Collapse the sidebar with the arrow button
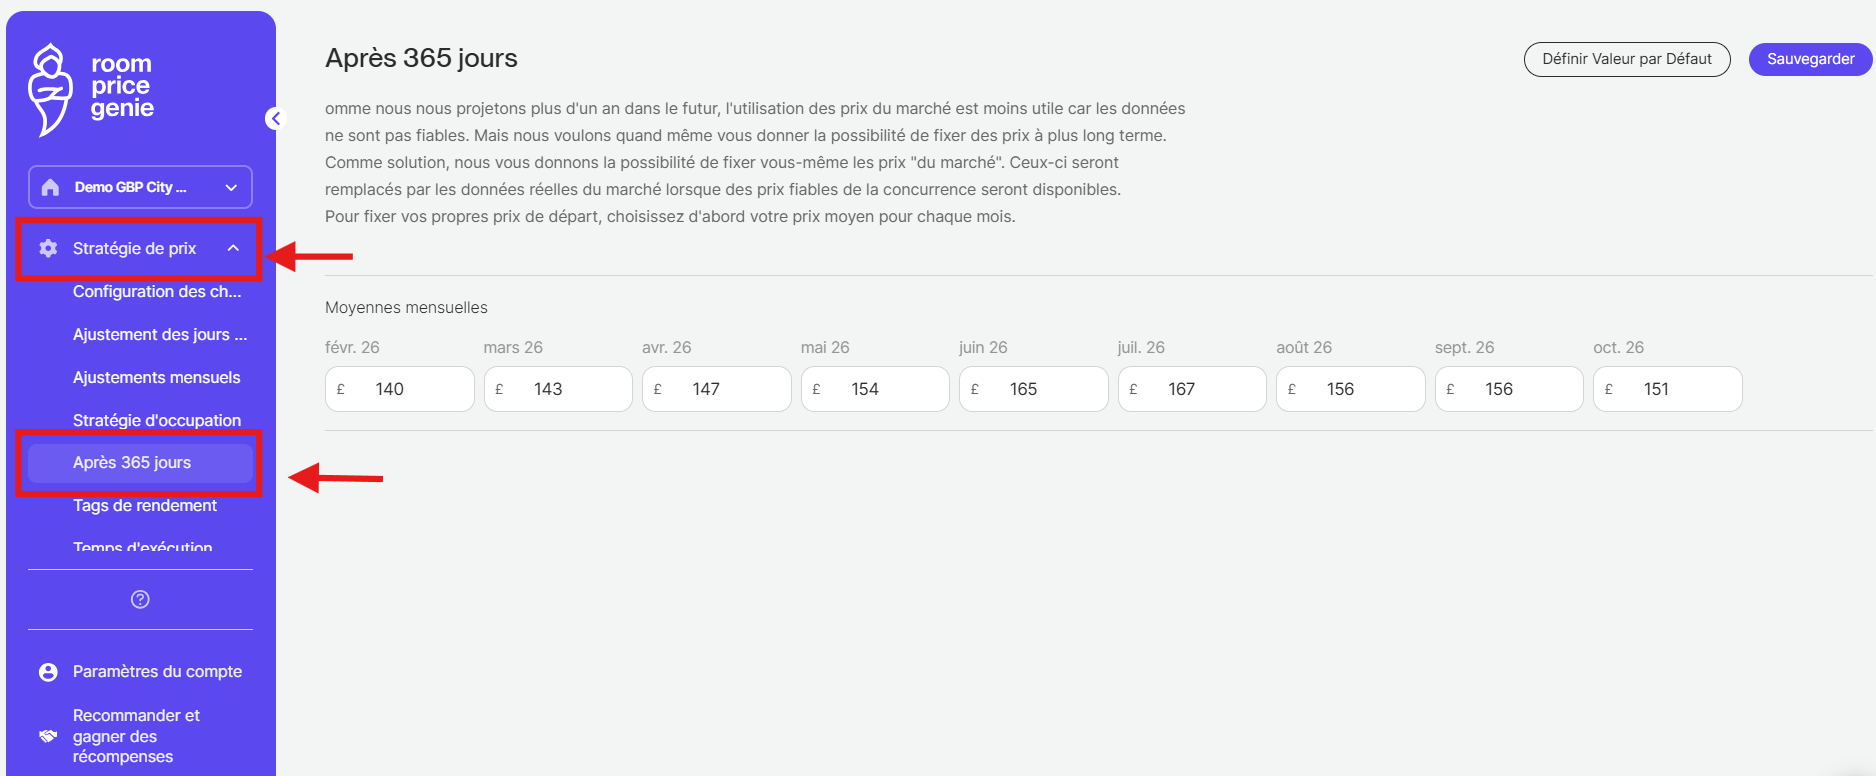This screenshot has width=1876, height=776. (275, 119)
